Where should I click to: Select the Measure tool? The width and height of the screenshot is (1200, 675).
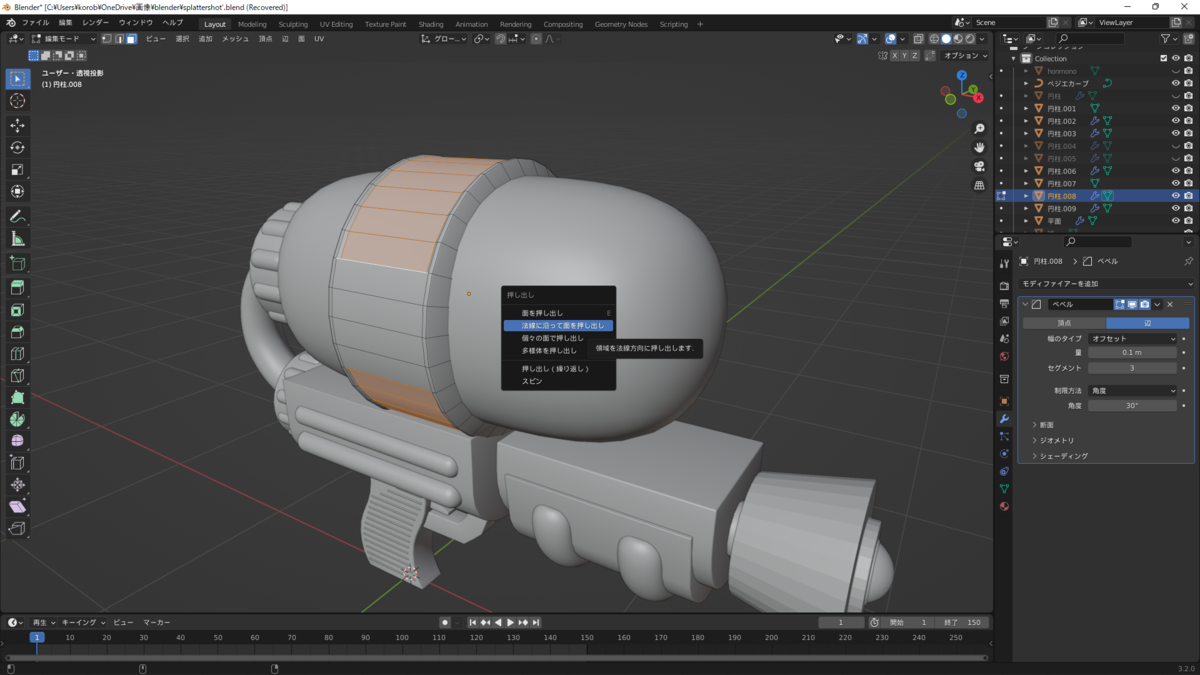[x=17, y=239]
